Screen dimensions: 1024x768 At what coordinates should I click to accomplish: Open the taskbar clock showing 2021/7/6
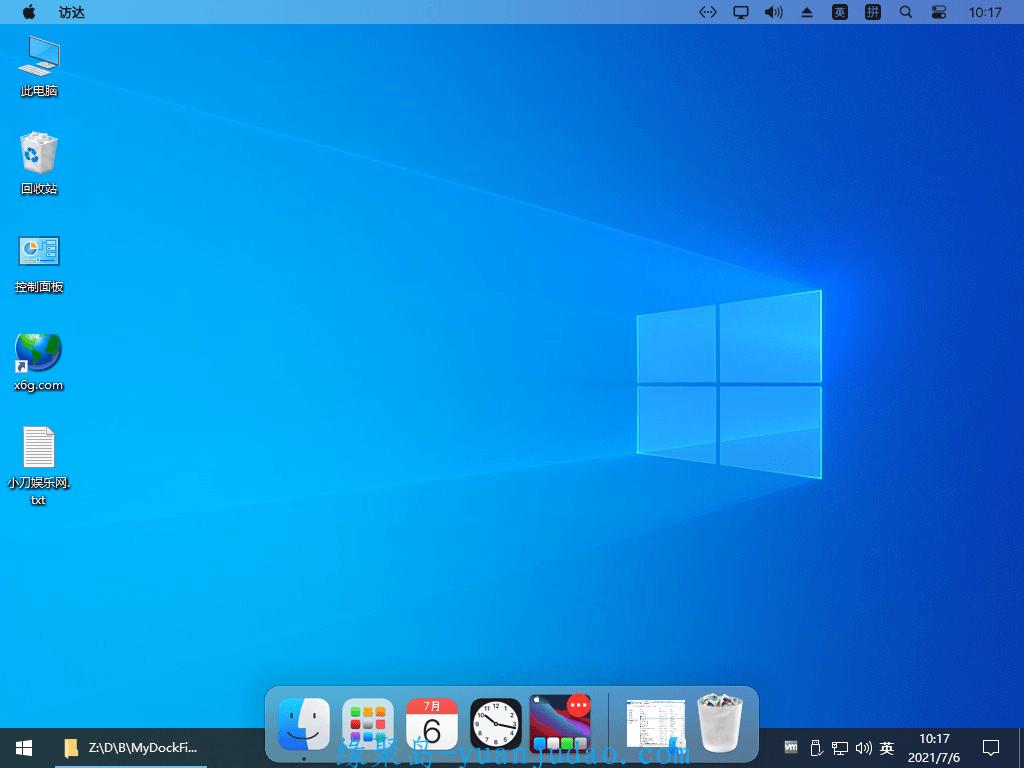coord(934,748)
